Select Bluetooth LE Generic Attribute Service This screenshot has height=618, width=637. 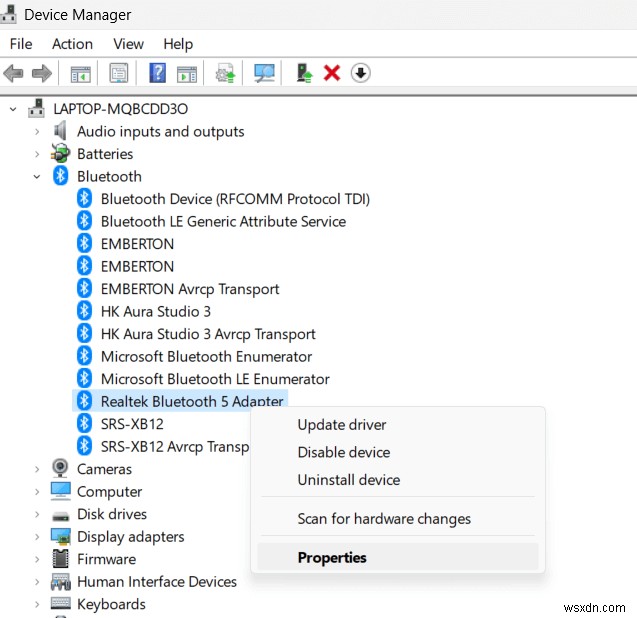(x=223, y=221)
